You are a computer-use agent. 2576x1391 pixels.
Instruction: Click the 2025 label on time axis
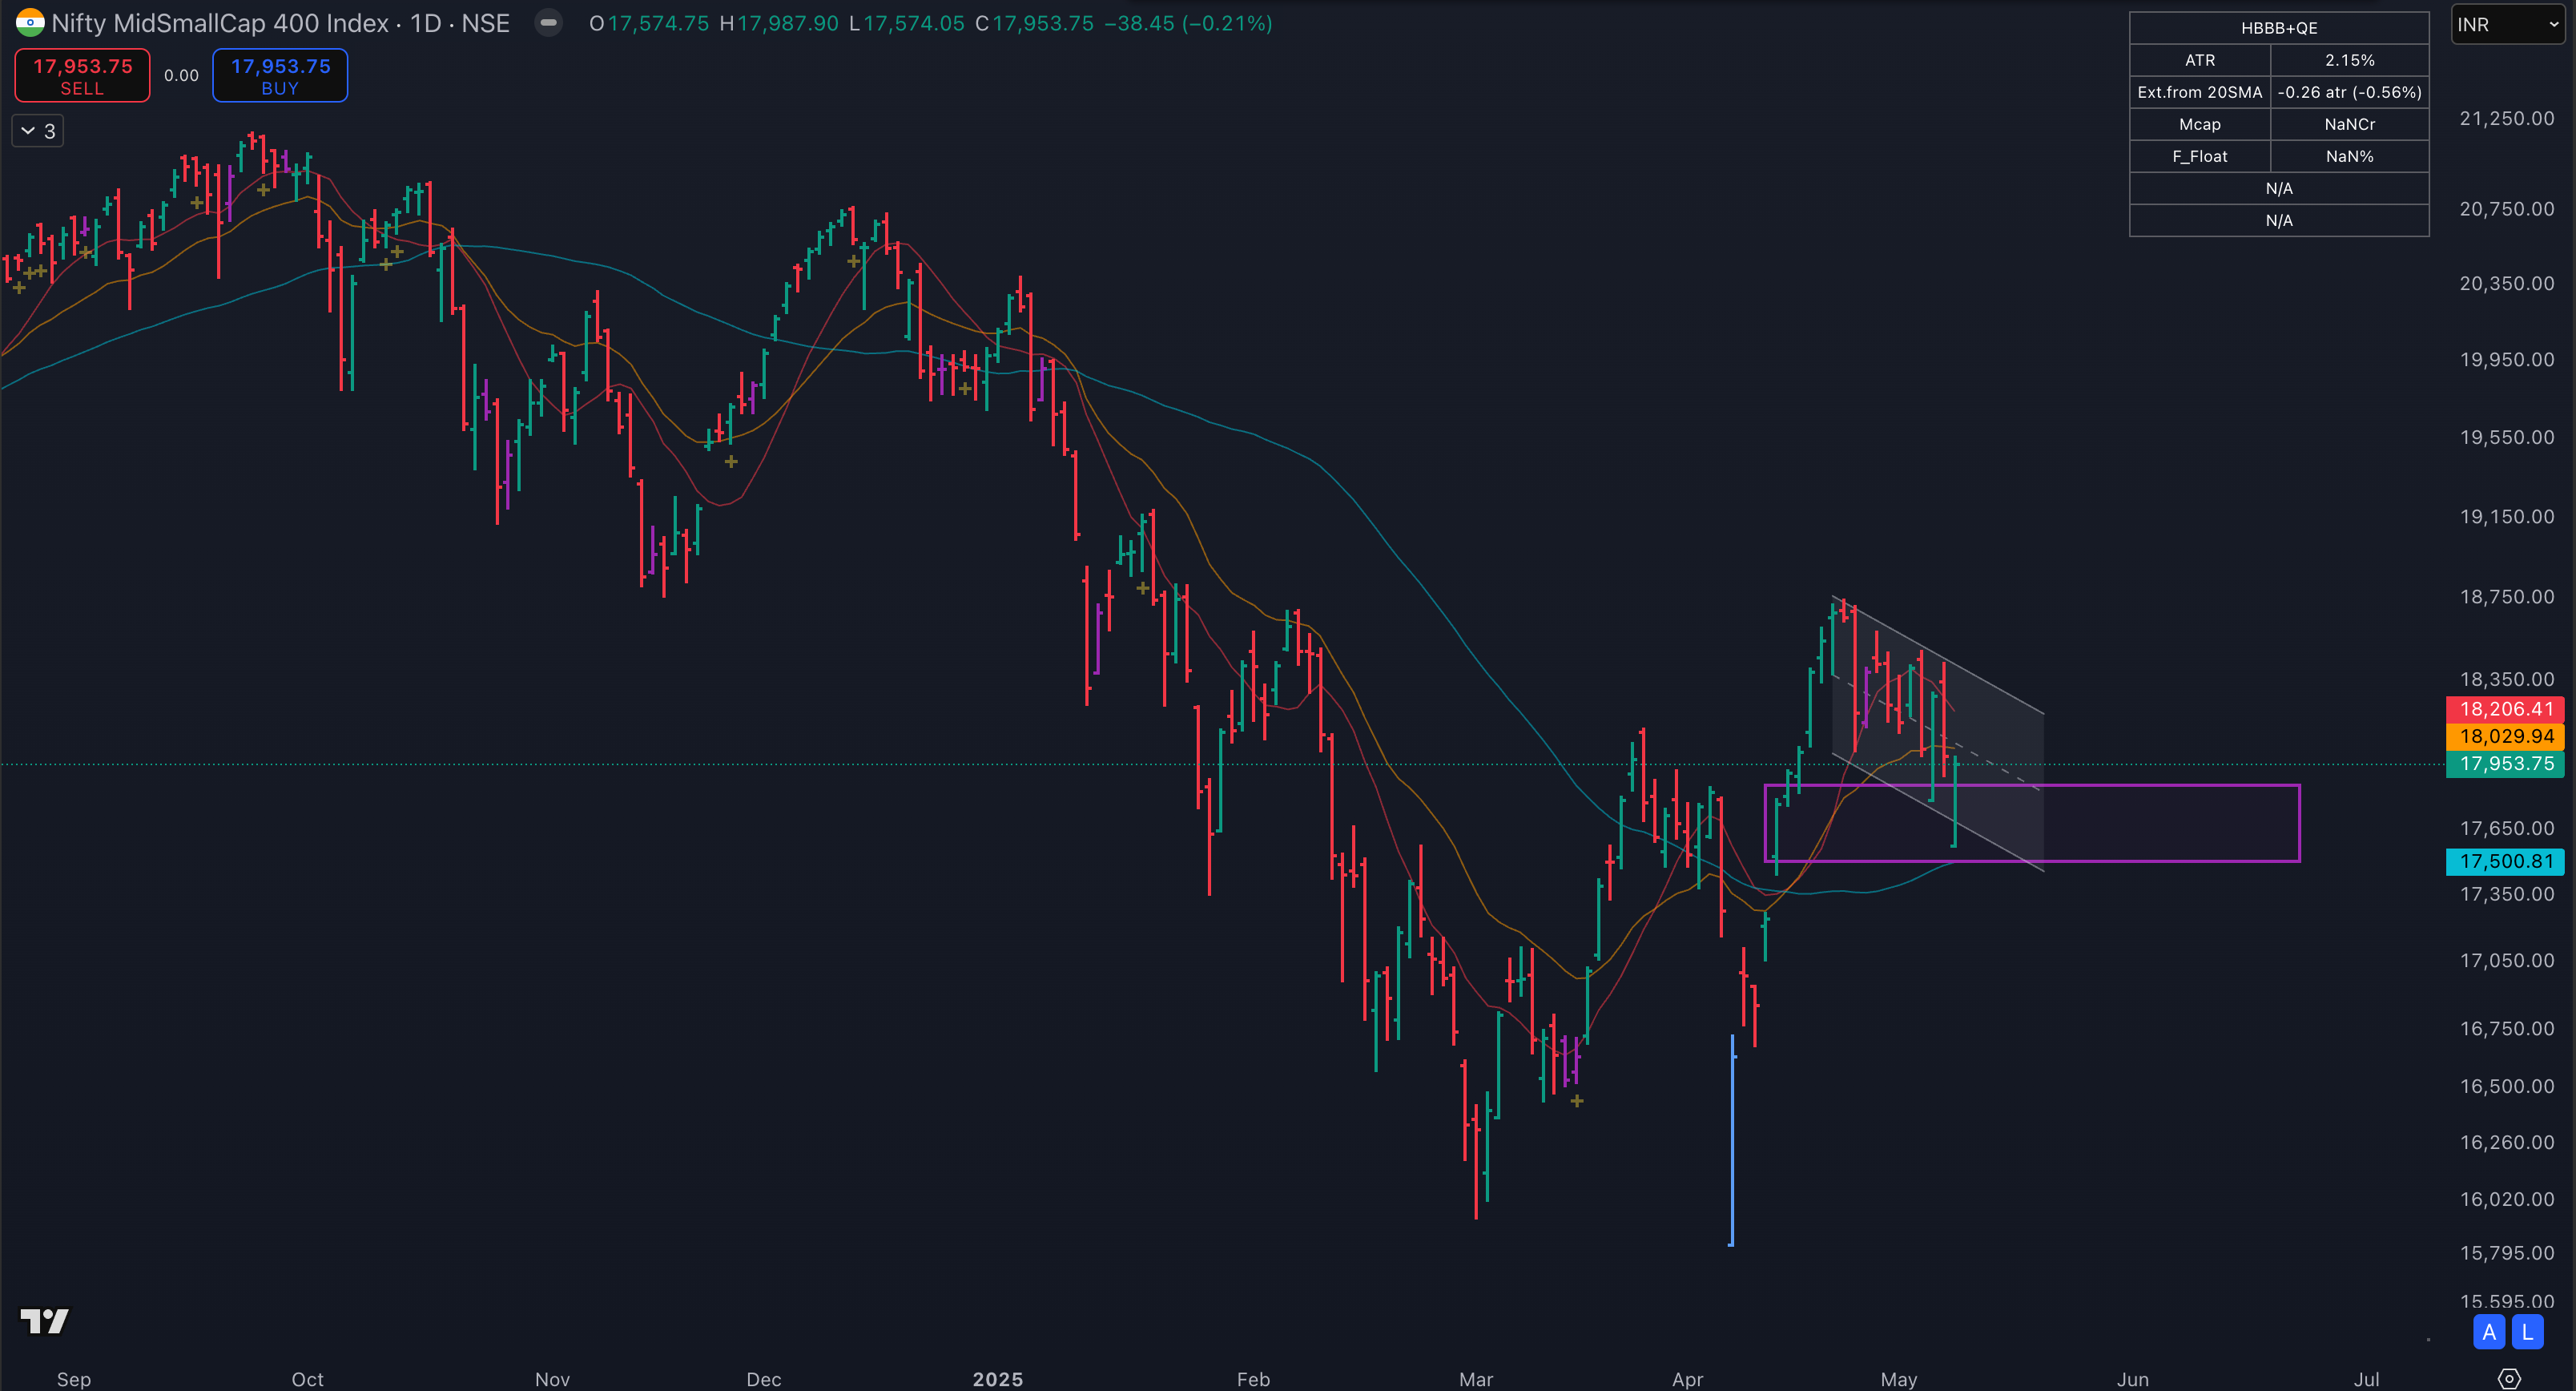point(997,1378)
